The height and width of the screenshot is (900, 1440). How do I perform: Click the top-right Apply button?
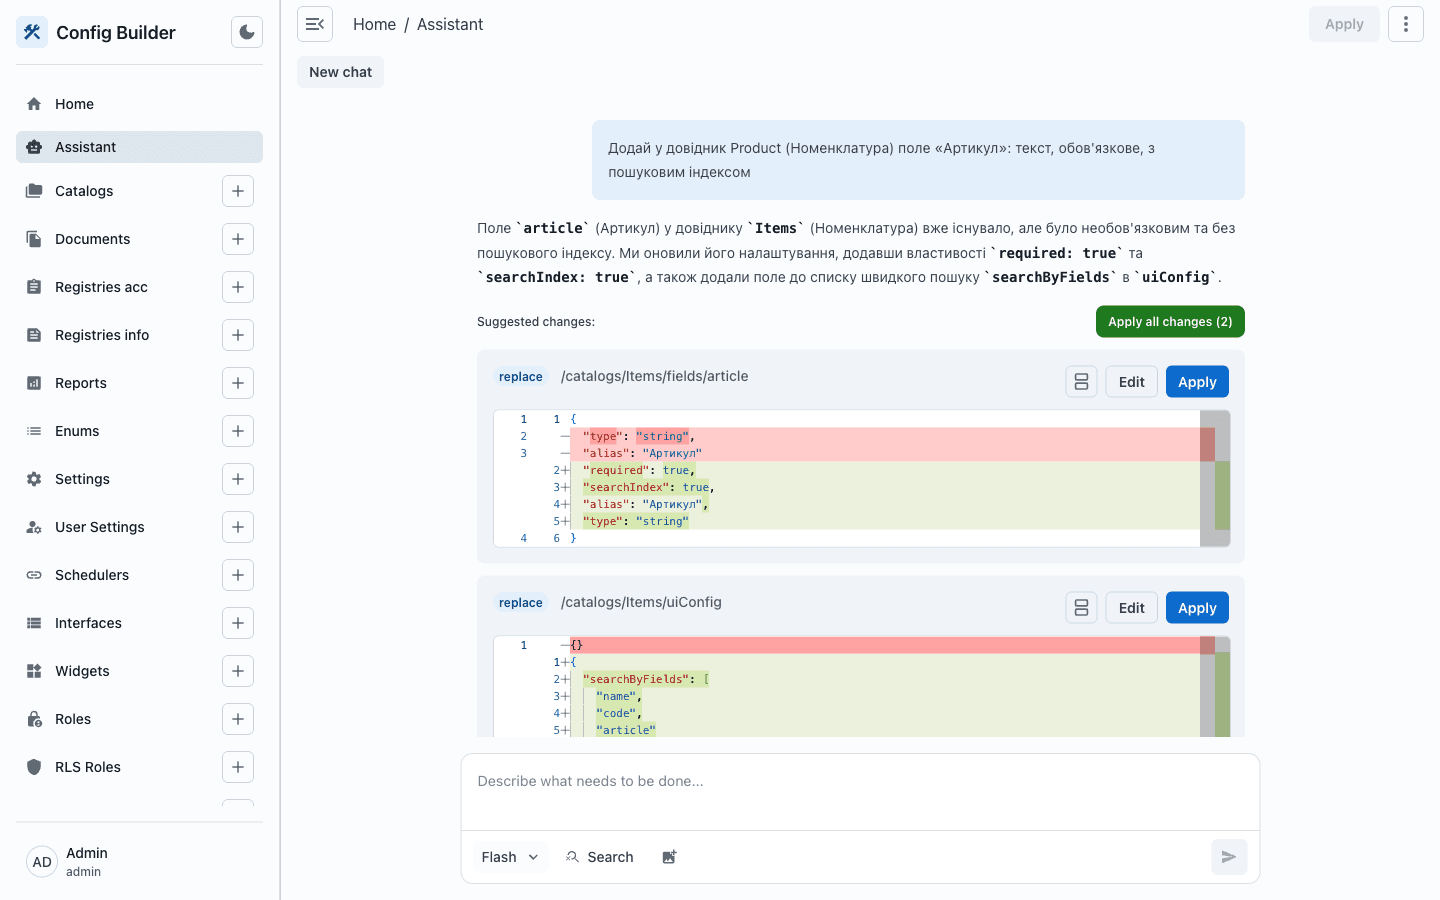[x=1344, y=24]
